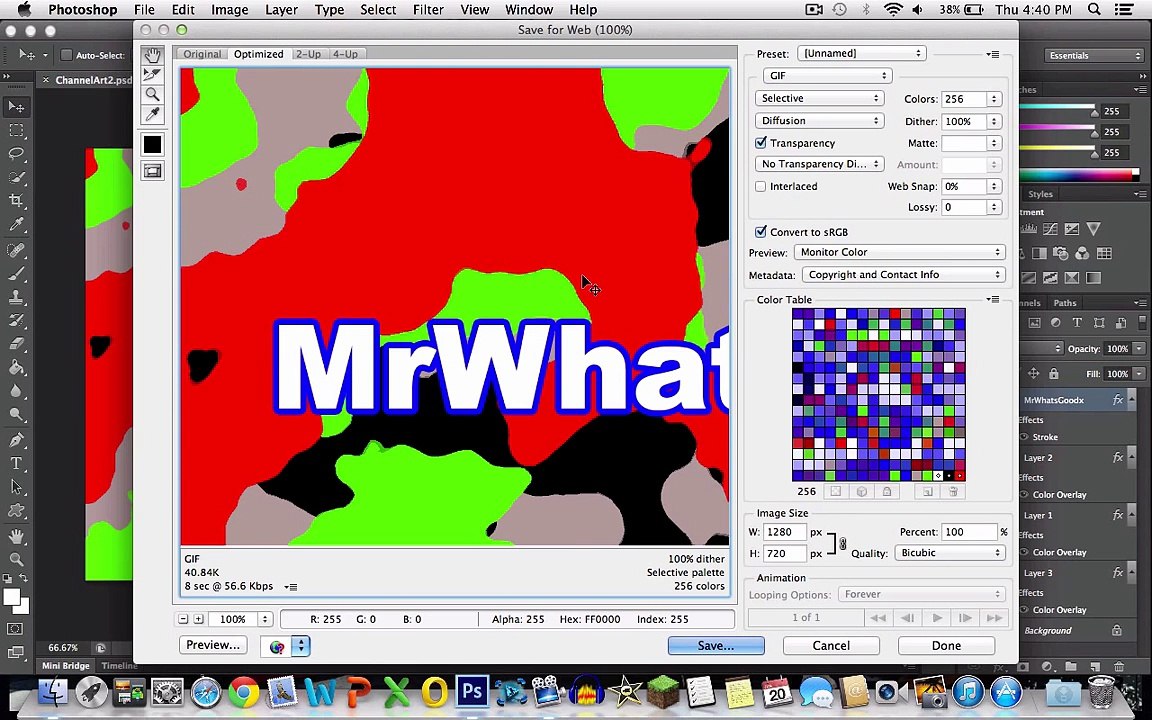The image size is (1152, 720).
Task: Click the red swatch in Color Table corner
Action: 960,475
